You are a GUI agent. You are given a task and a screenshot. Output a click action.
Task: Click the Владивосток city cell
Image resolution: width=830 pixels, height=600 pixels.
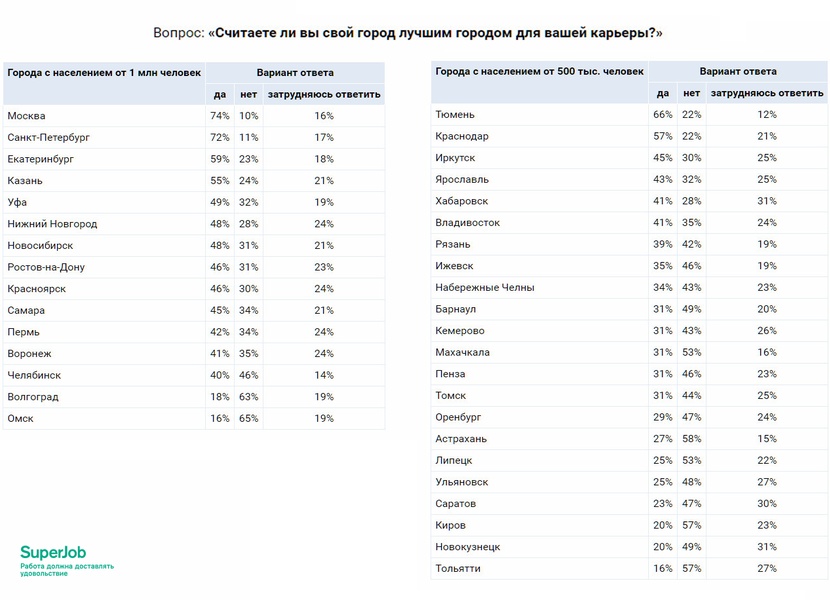(x=468, y=223)
